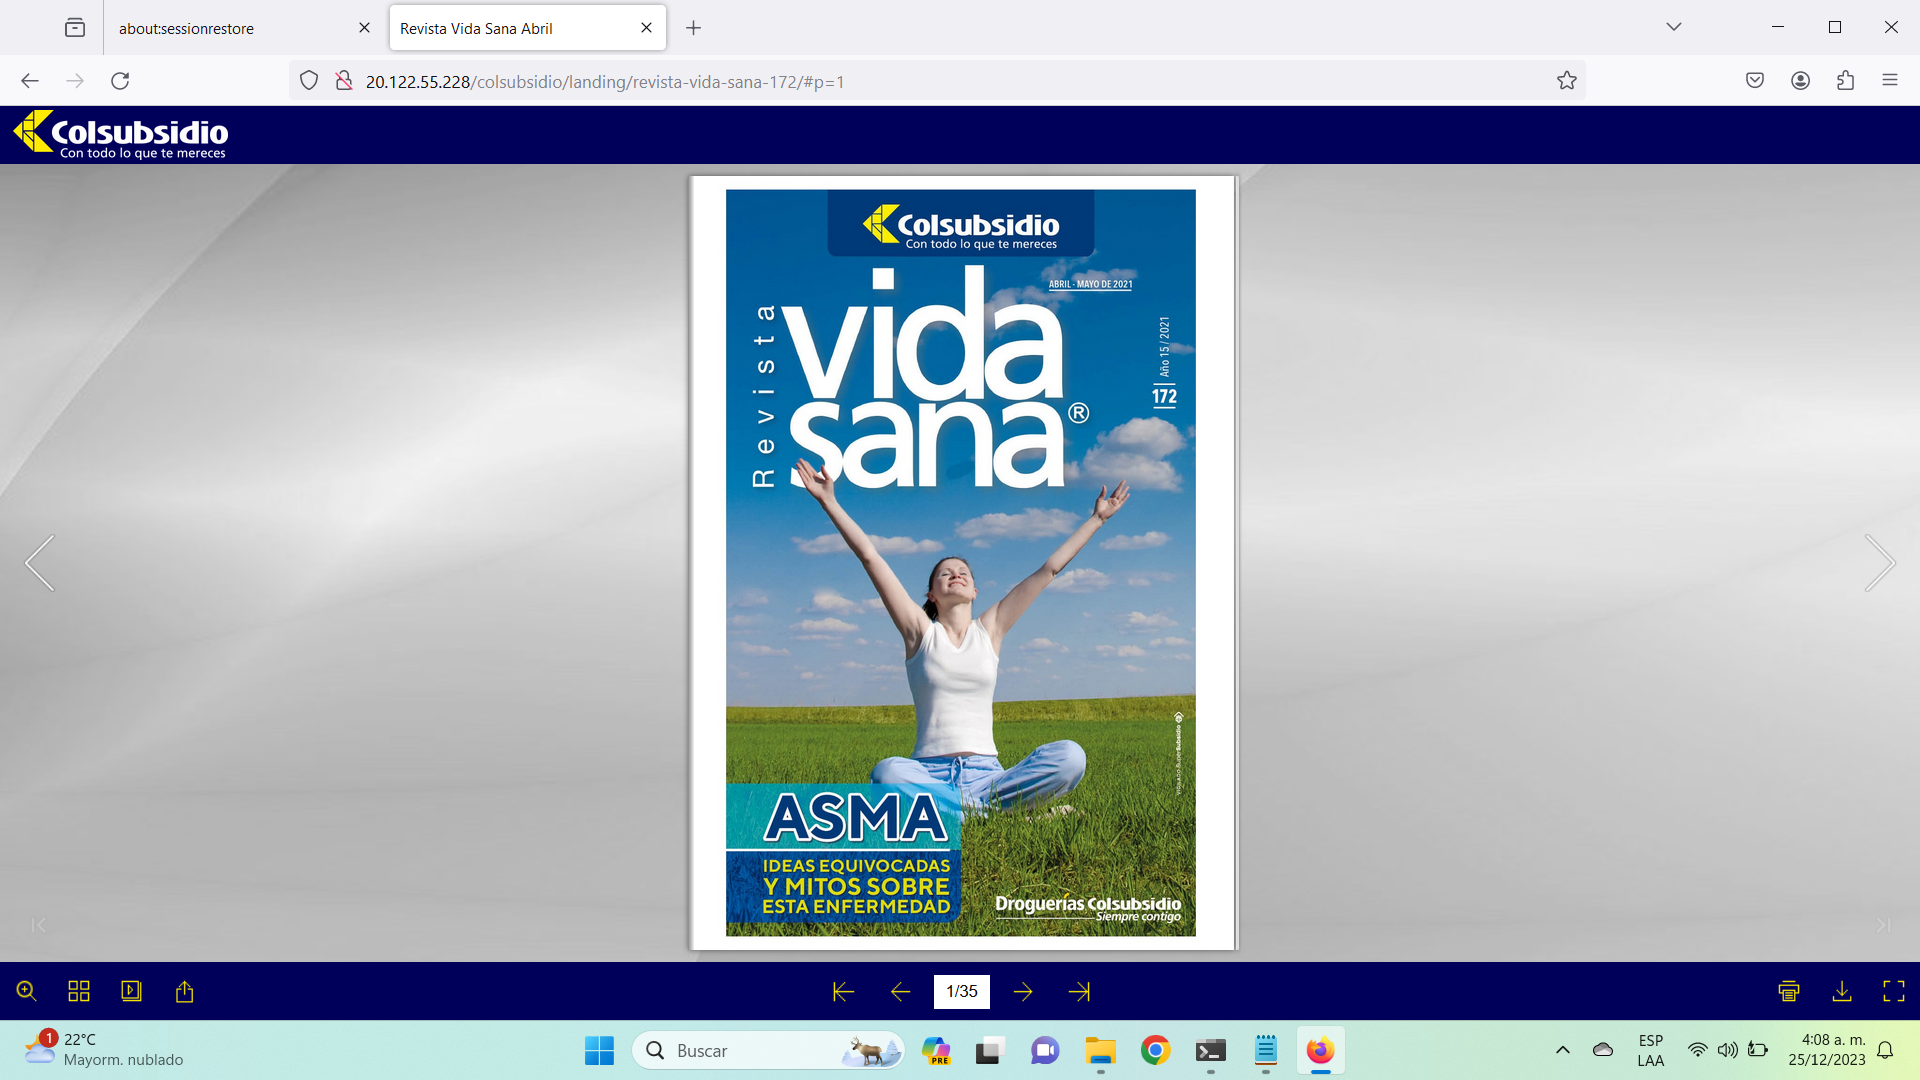
Task: Open the thumbnails grid view
Action: [x=79, y=991]
